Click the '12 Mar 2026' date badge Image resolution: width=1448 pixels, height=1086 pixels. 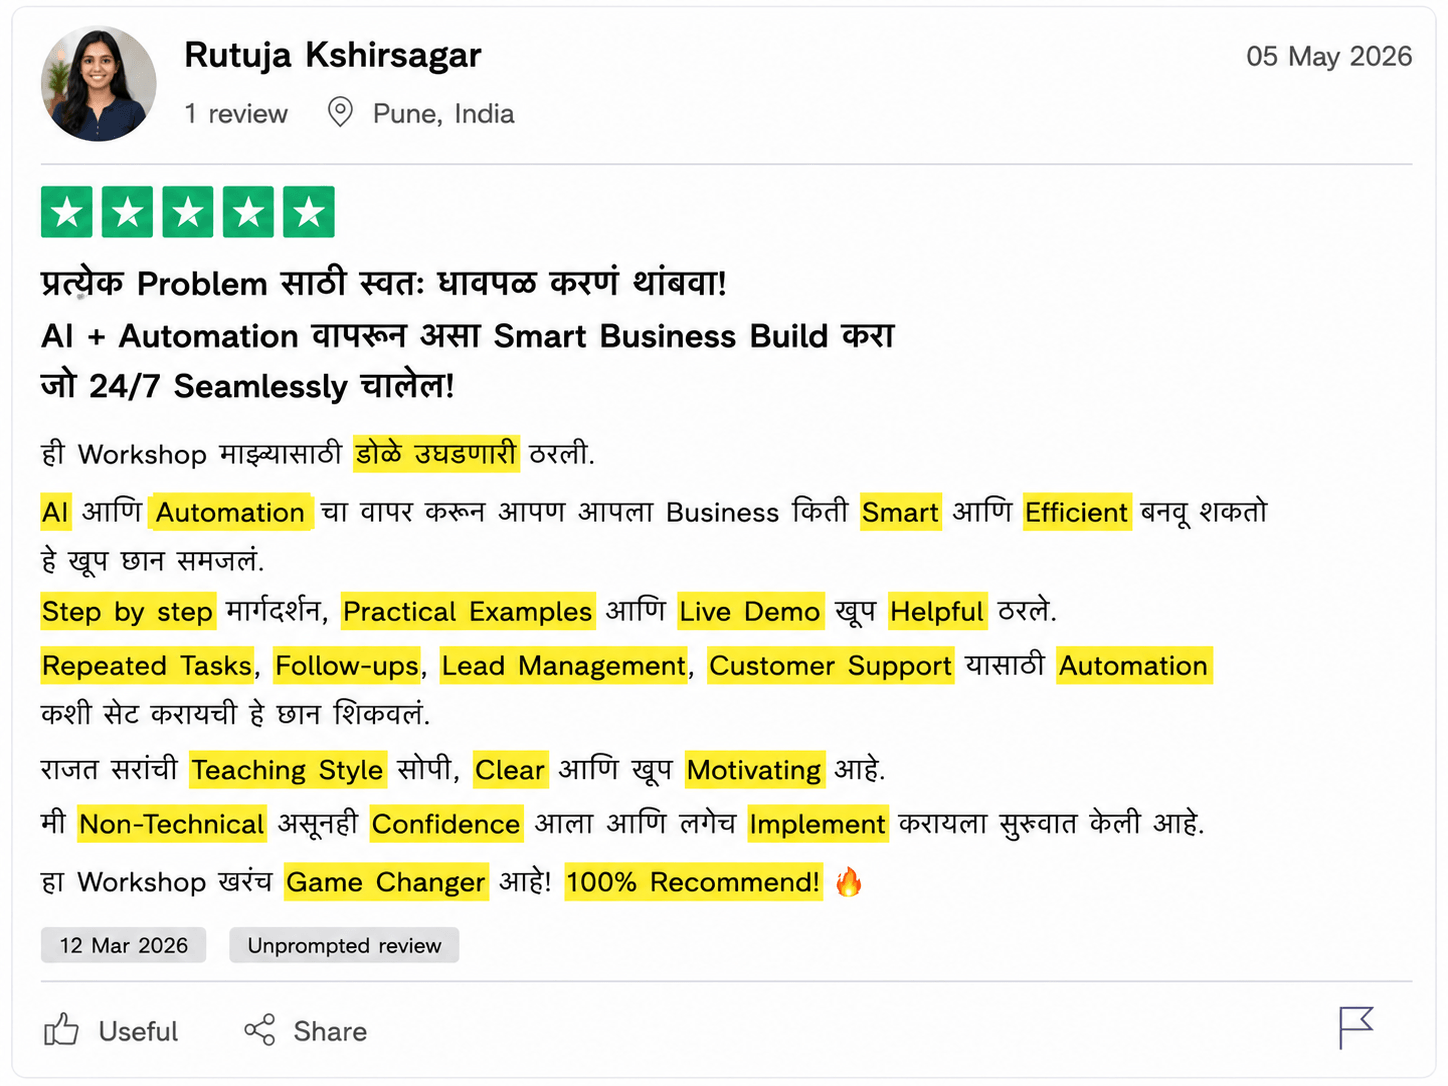click(x=123, y=945)
